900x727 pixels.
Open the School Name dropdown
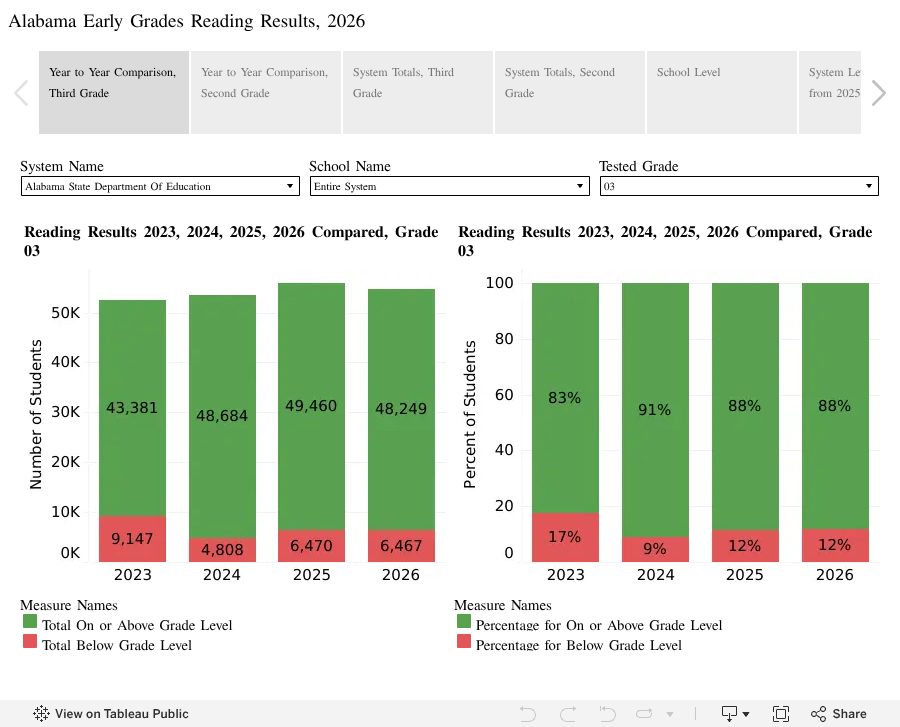click(x=449, y=186)
